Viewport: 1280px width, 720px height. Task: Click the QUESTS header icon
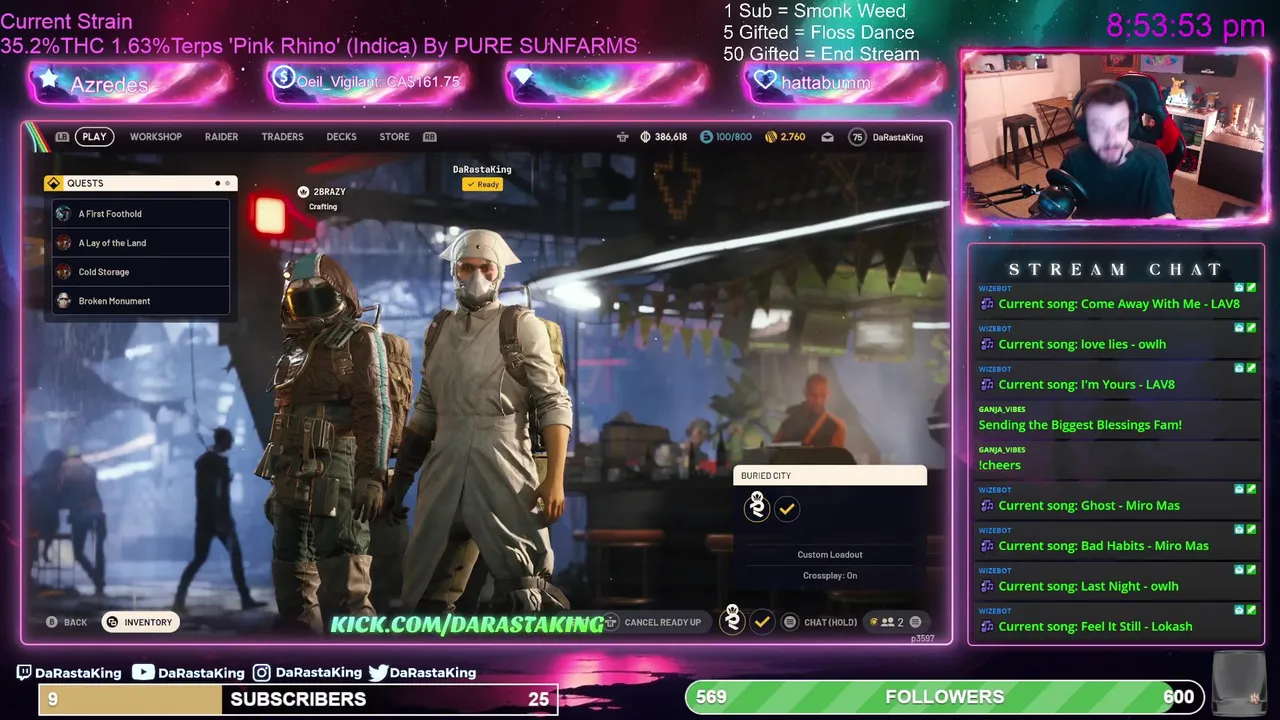pyautogui.click(x=54, y=183)
